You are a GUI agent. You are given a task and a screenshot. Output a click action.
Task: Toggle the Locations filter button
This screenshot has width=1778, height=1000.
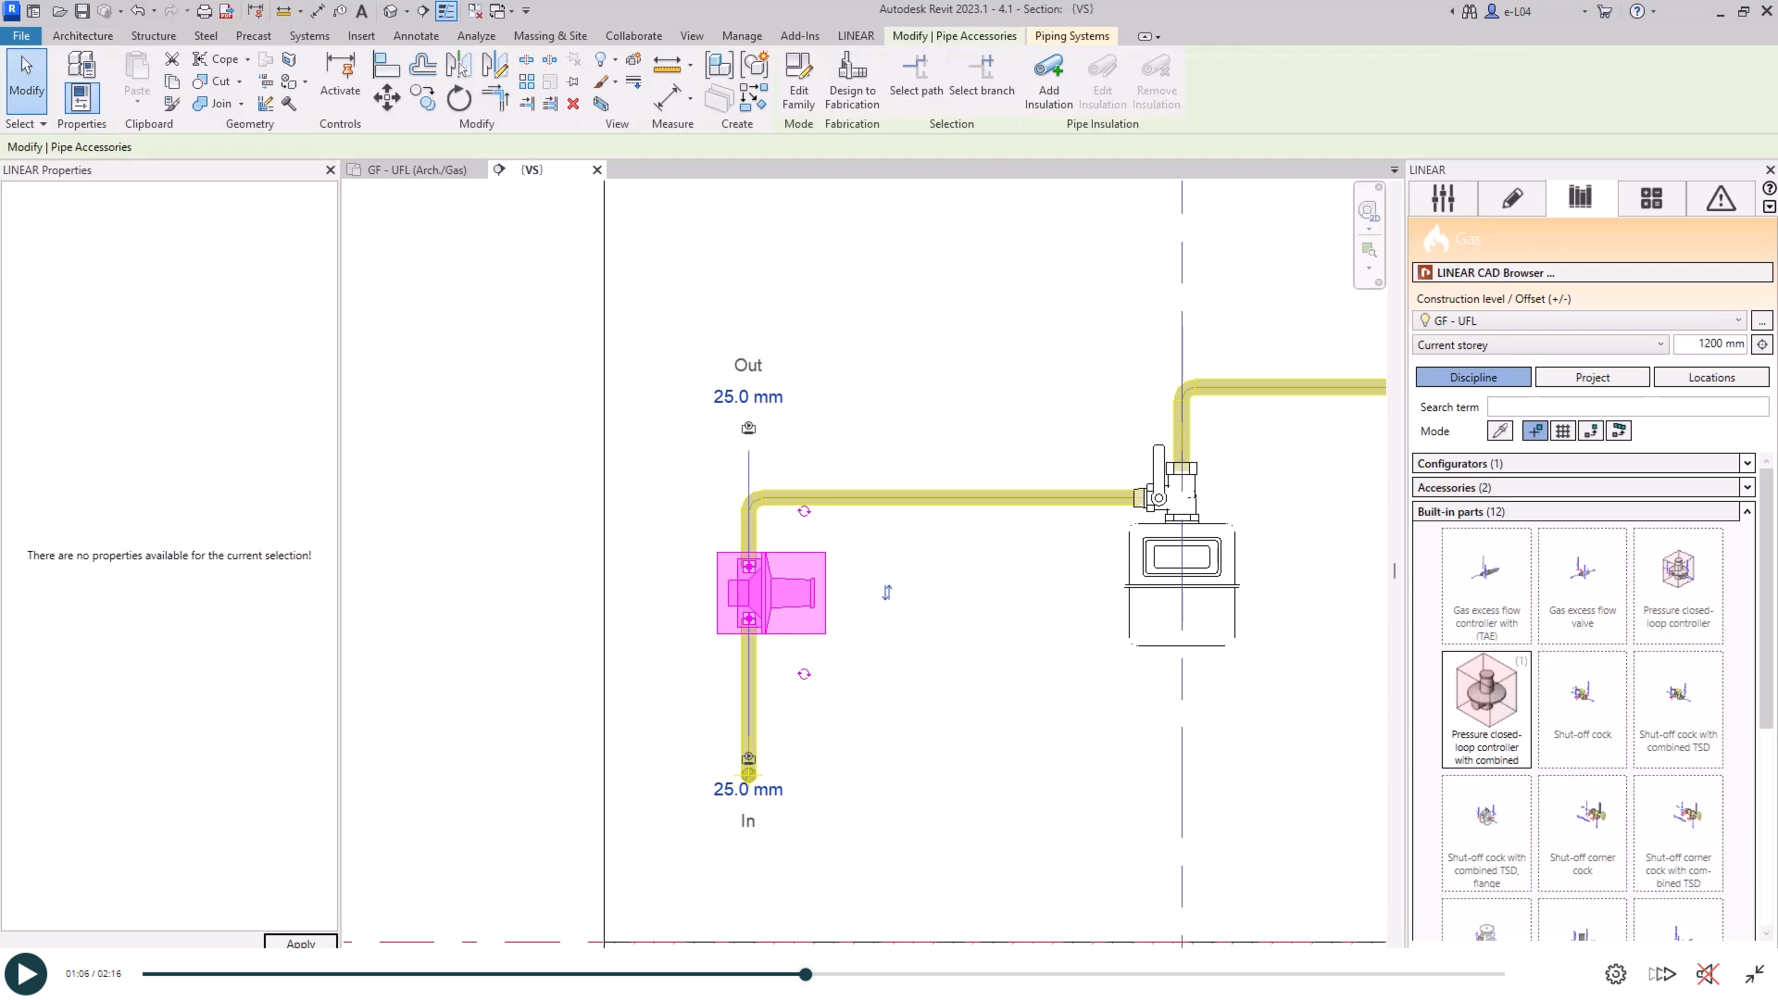point(1711,377)
